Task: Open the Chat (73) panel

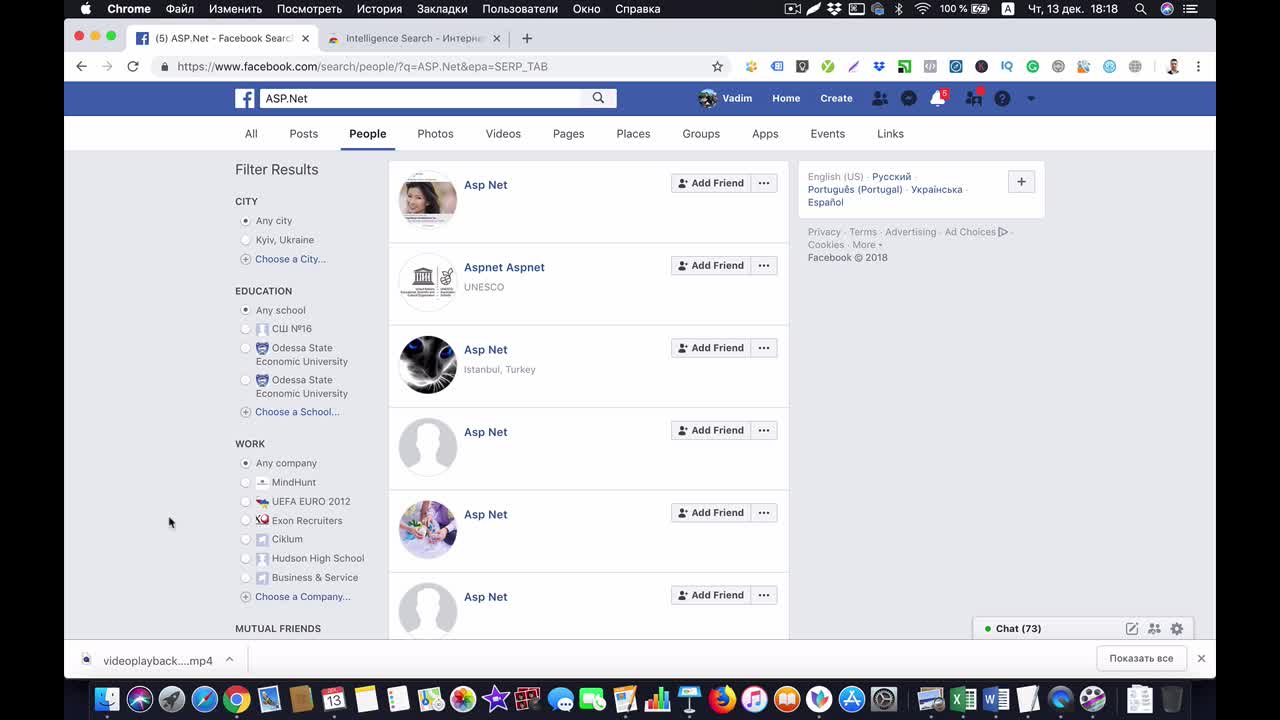Action: (1018, 629)
